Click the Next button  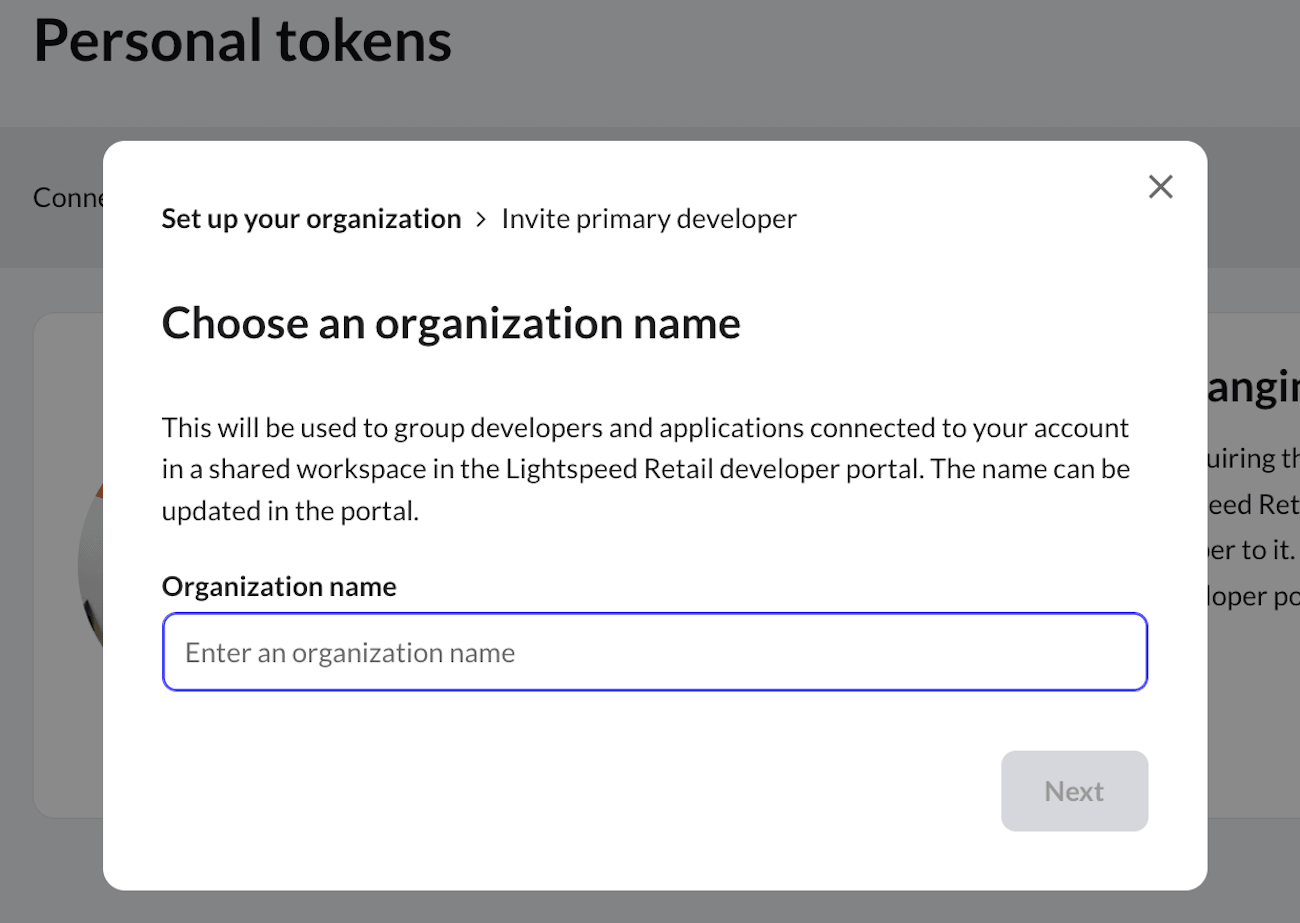click(x=1074, y=791)
